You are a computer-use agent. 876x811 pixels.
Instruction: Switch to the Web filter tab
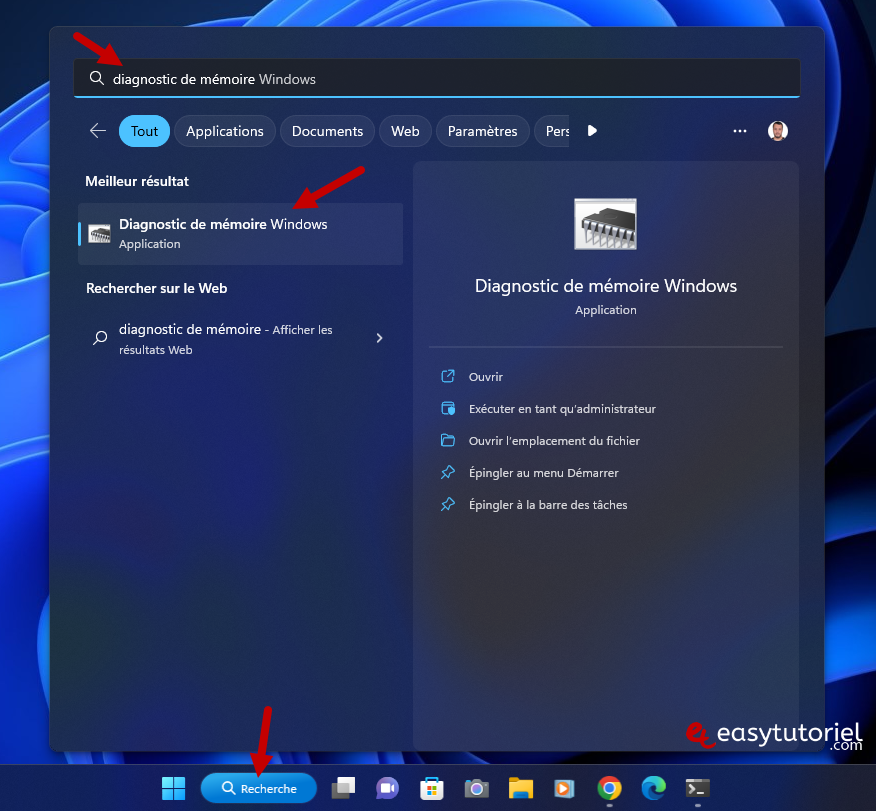[405, 131]
